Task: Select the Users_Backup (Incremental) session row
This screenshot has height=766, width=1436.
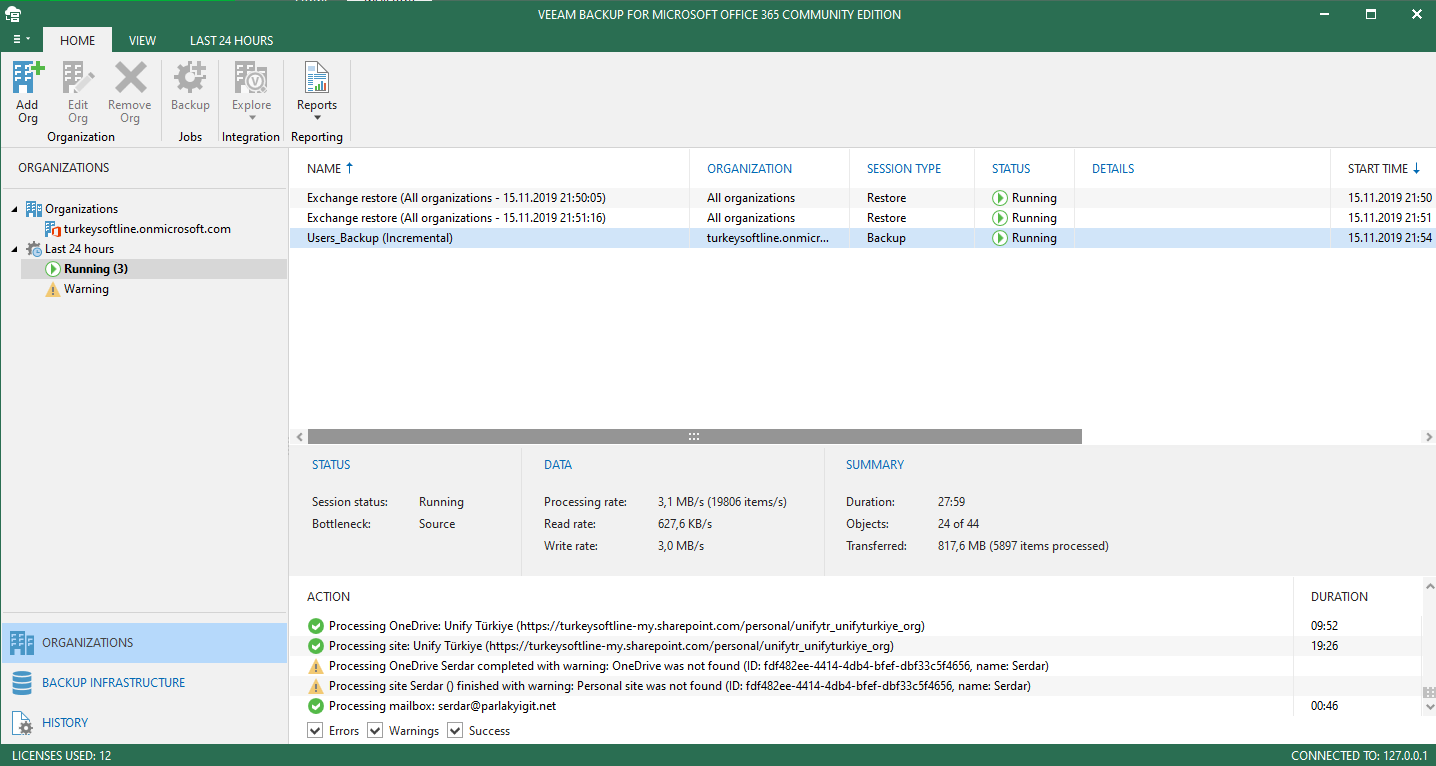Action: coord(862,238)
